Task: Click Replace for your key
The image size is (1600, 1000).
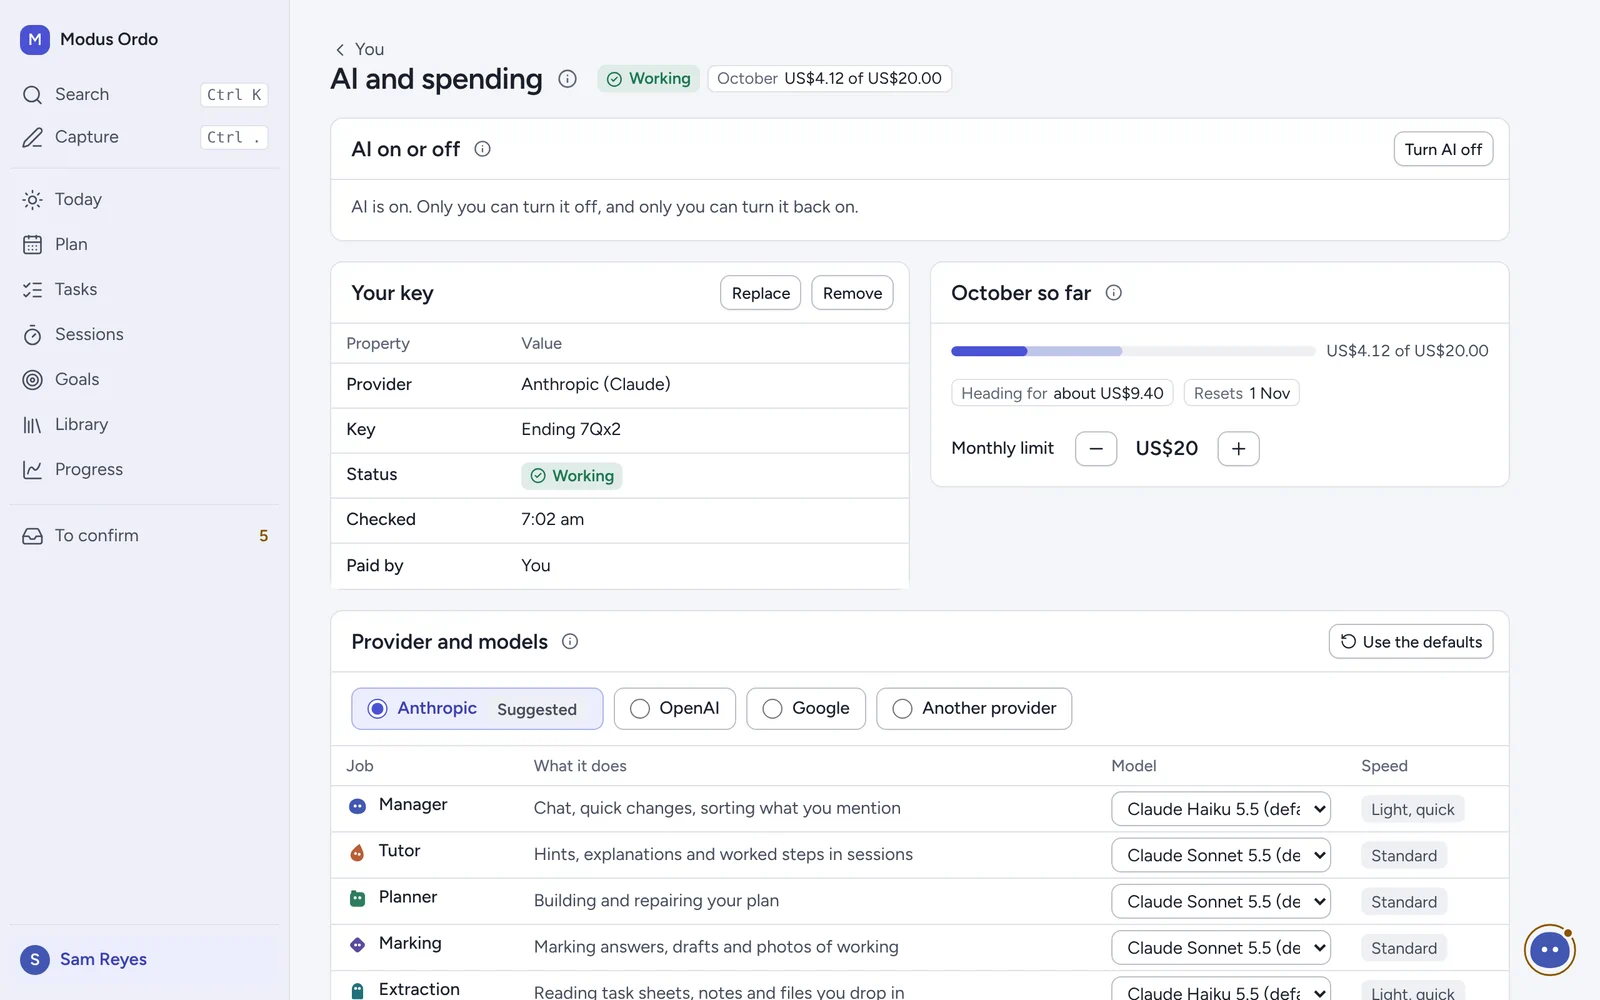Action: 760,293
